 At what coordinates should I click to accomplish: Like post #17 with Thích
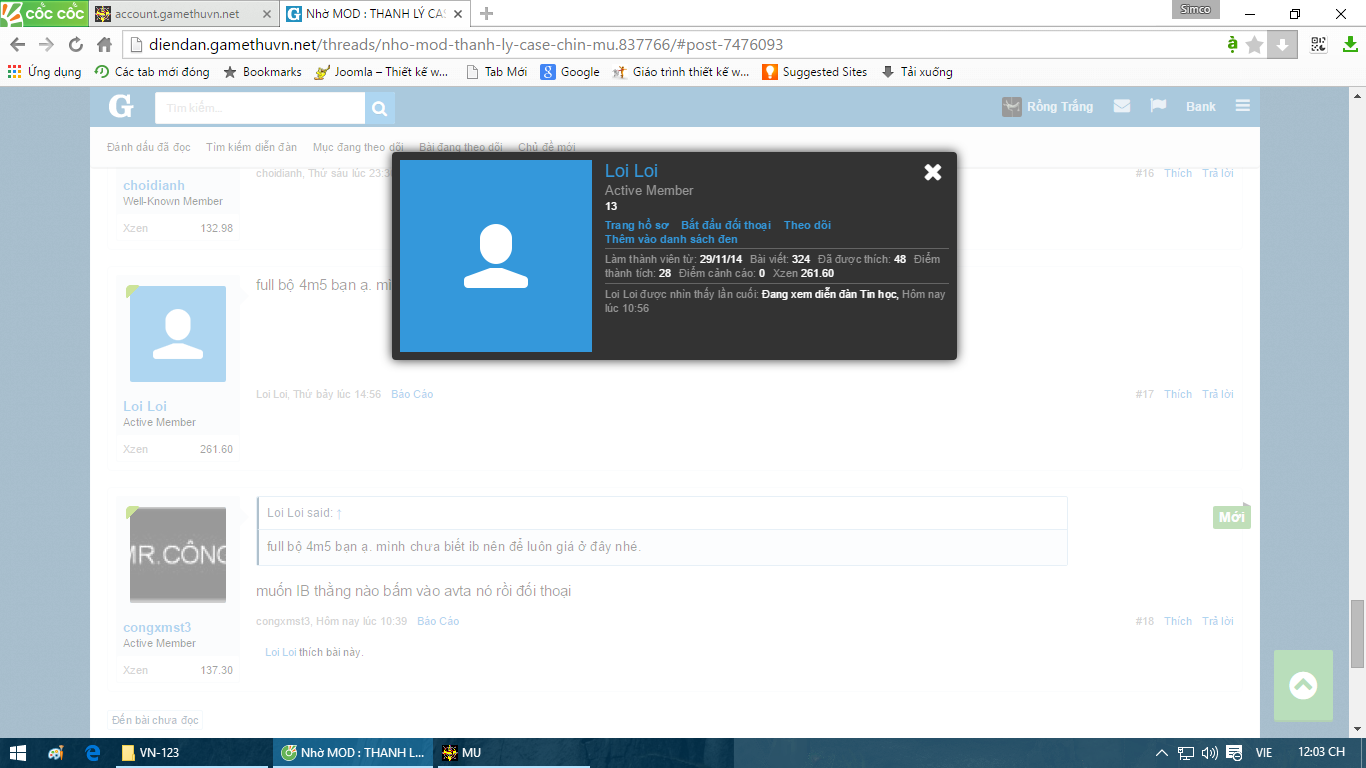(1178, 394)
